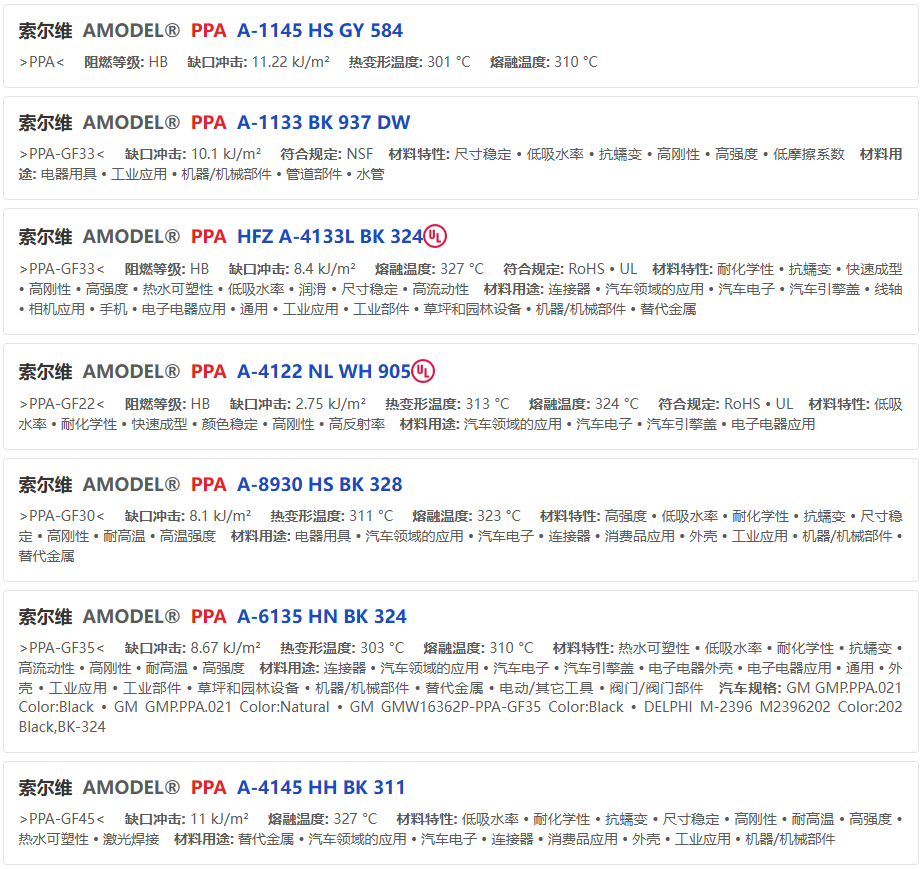Open the A-4122 NL WH 905 product link
Viewport: 923px width, 869px height.
pyautogui.click(x=324, y=372)
